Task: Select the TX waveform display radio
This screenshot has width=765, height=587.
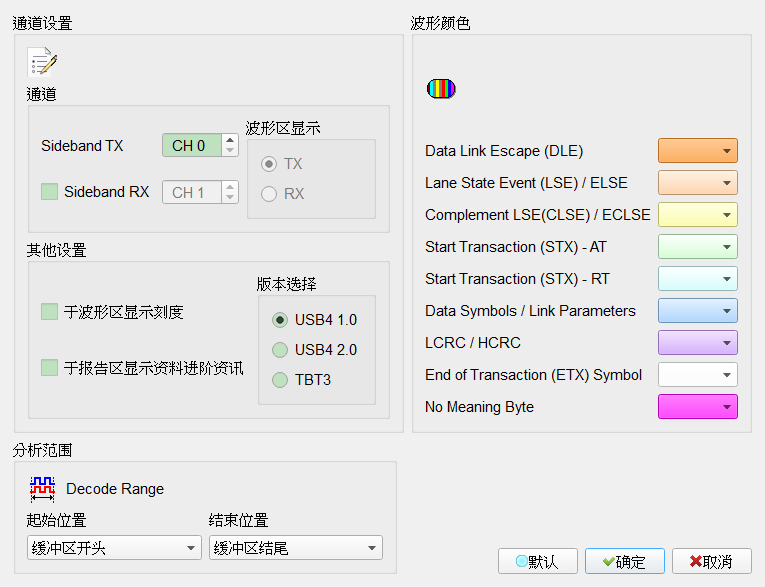Action: click(269, 164)
